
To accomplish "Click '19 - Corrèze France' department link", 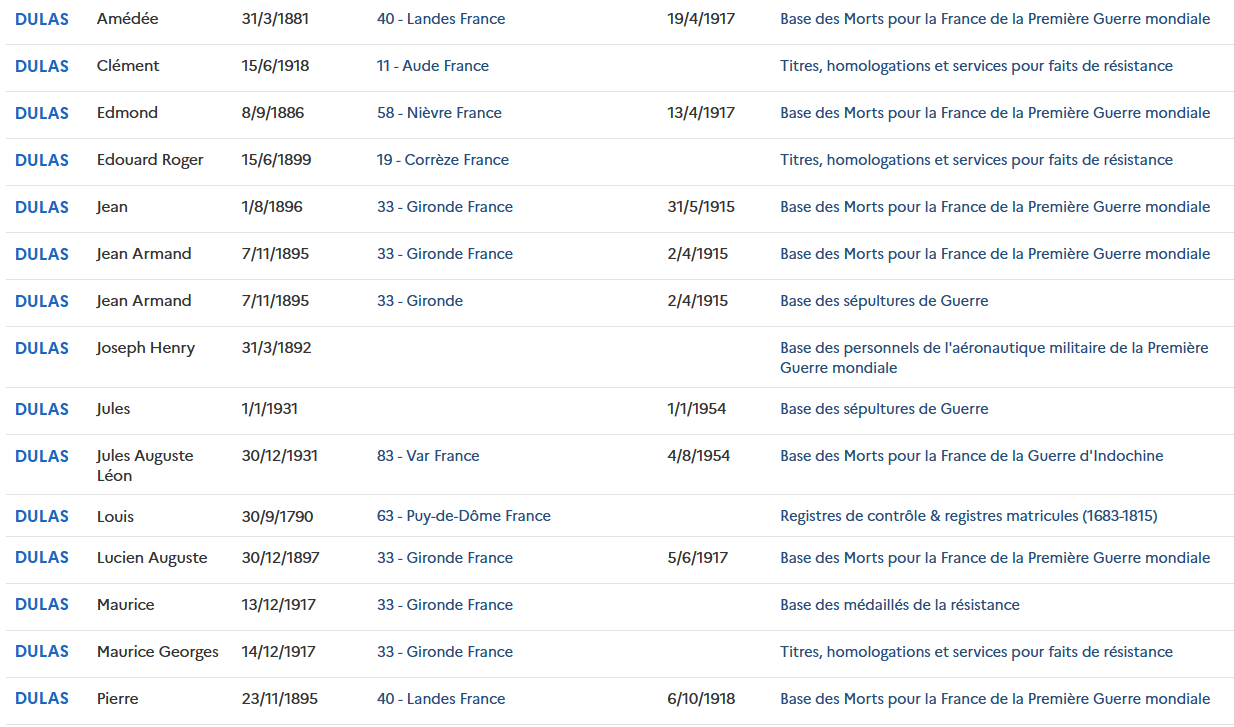I will coord(443,160).
